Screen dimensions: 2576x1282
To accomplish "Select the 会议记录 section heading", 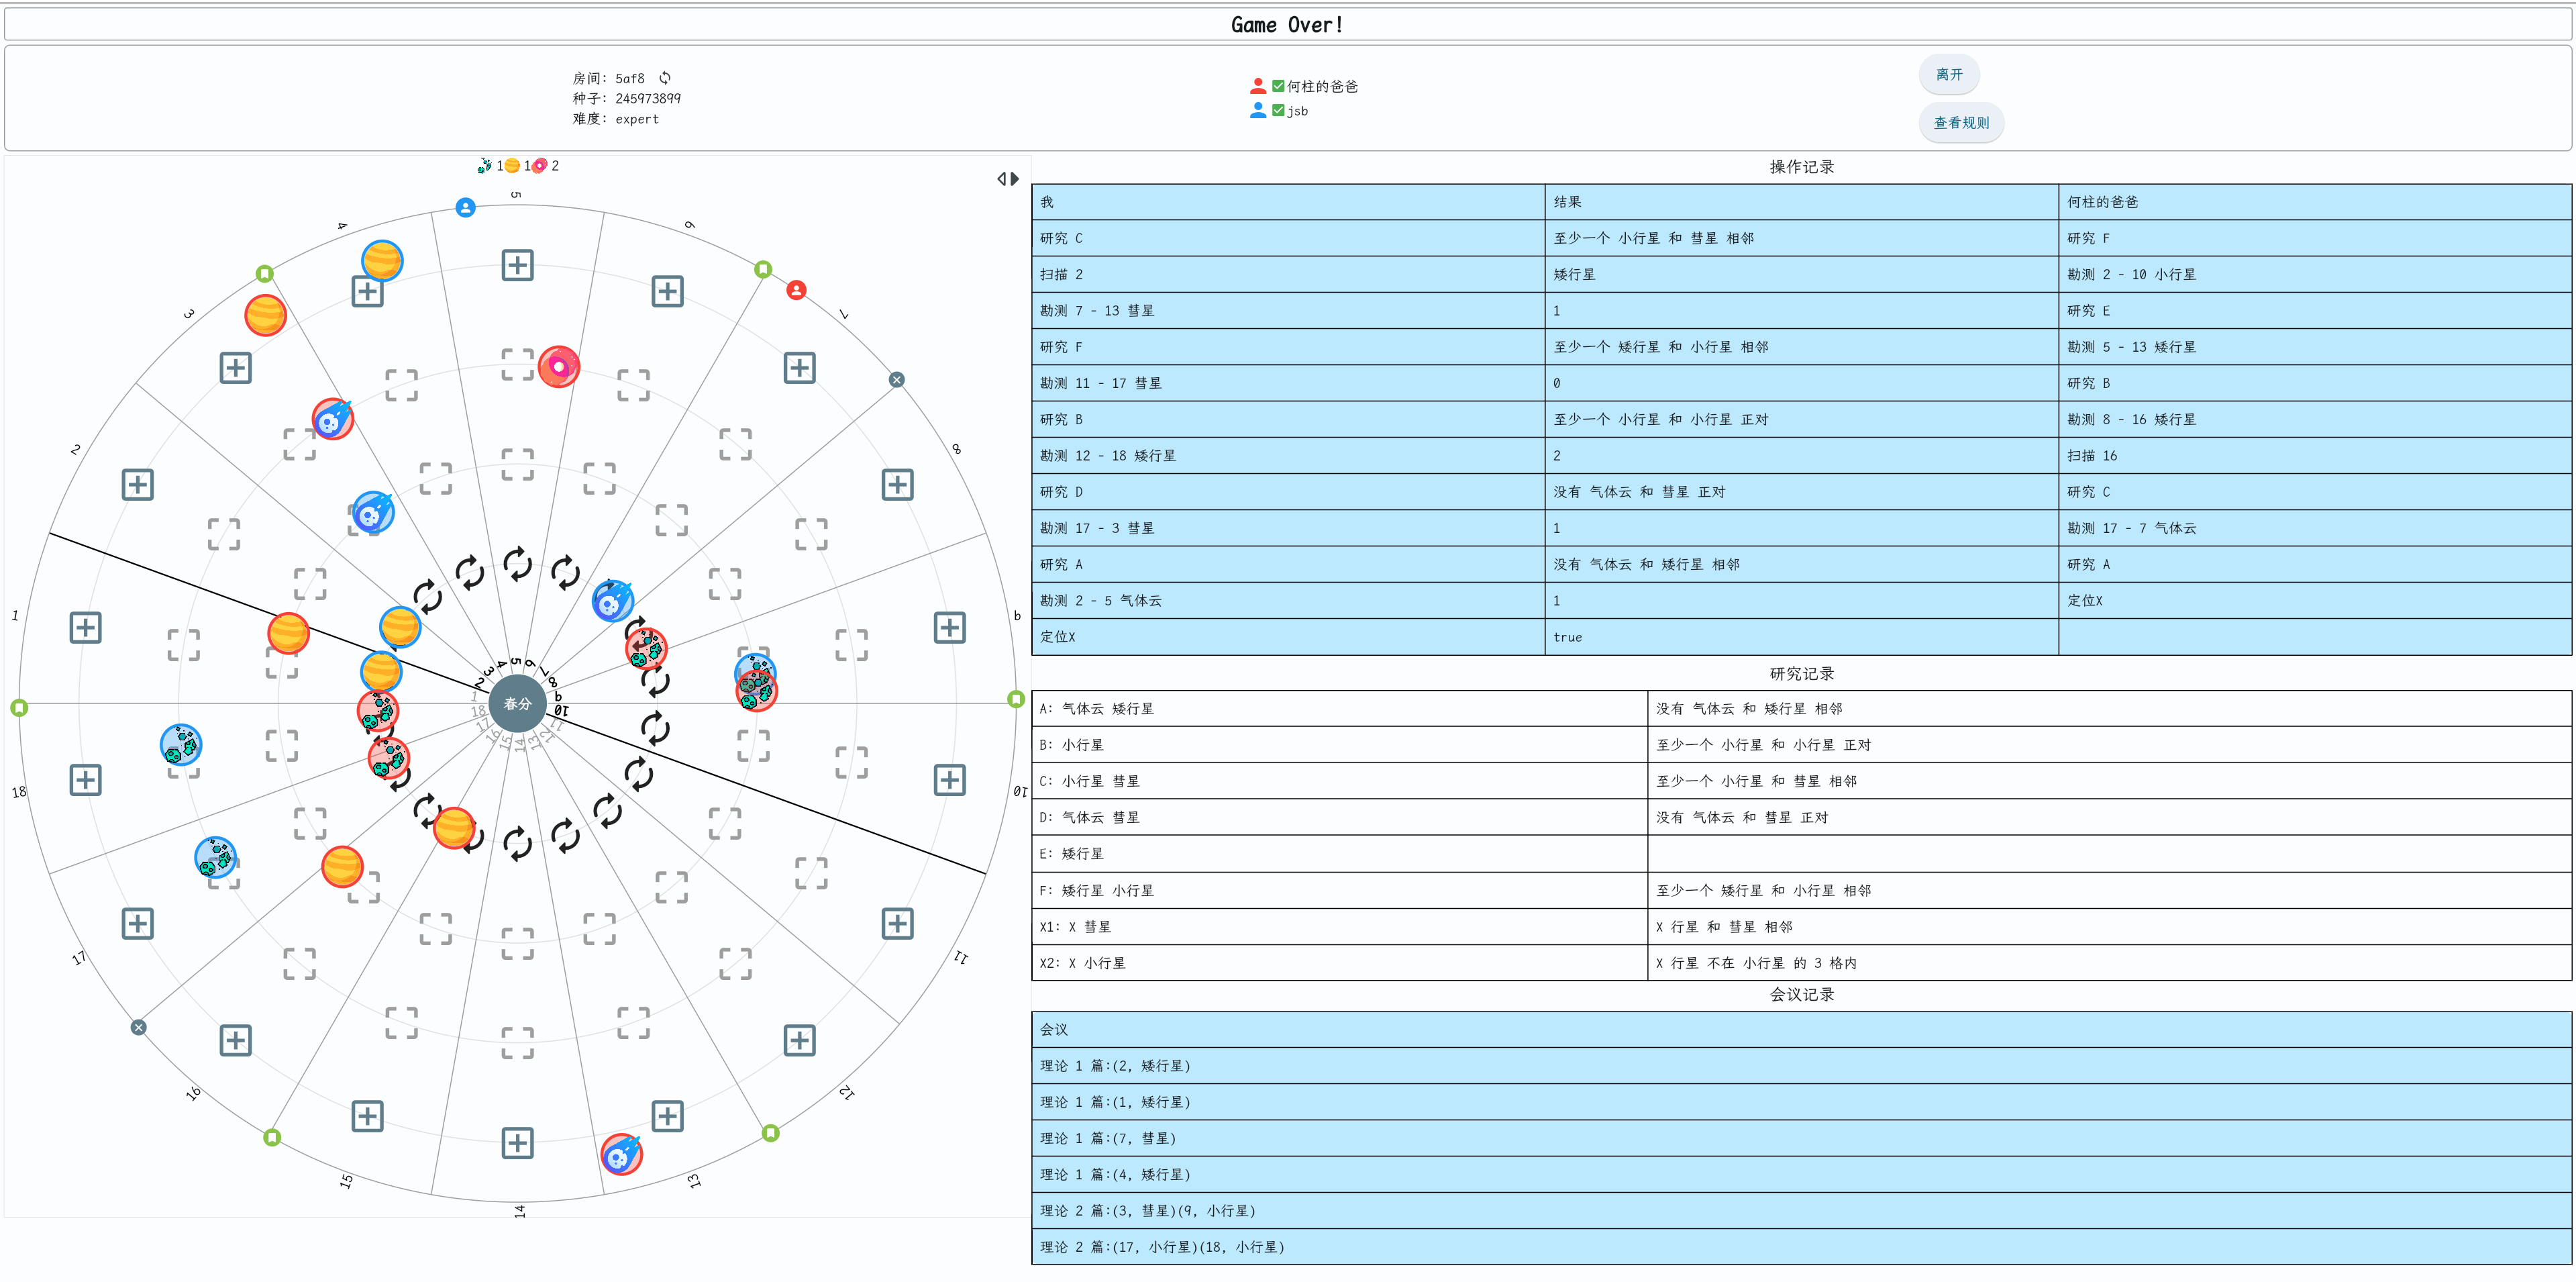I will click(x=1802, y=994).
